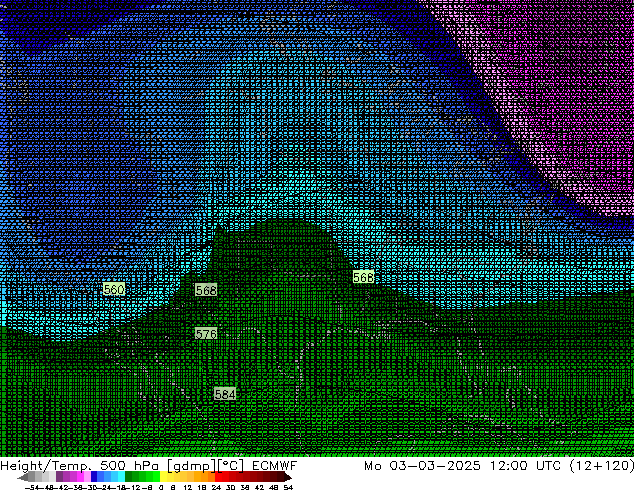Click the bright cyan legend swatch
This screenshot has height=490, width=634.
[121, 476]
